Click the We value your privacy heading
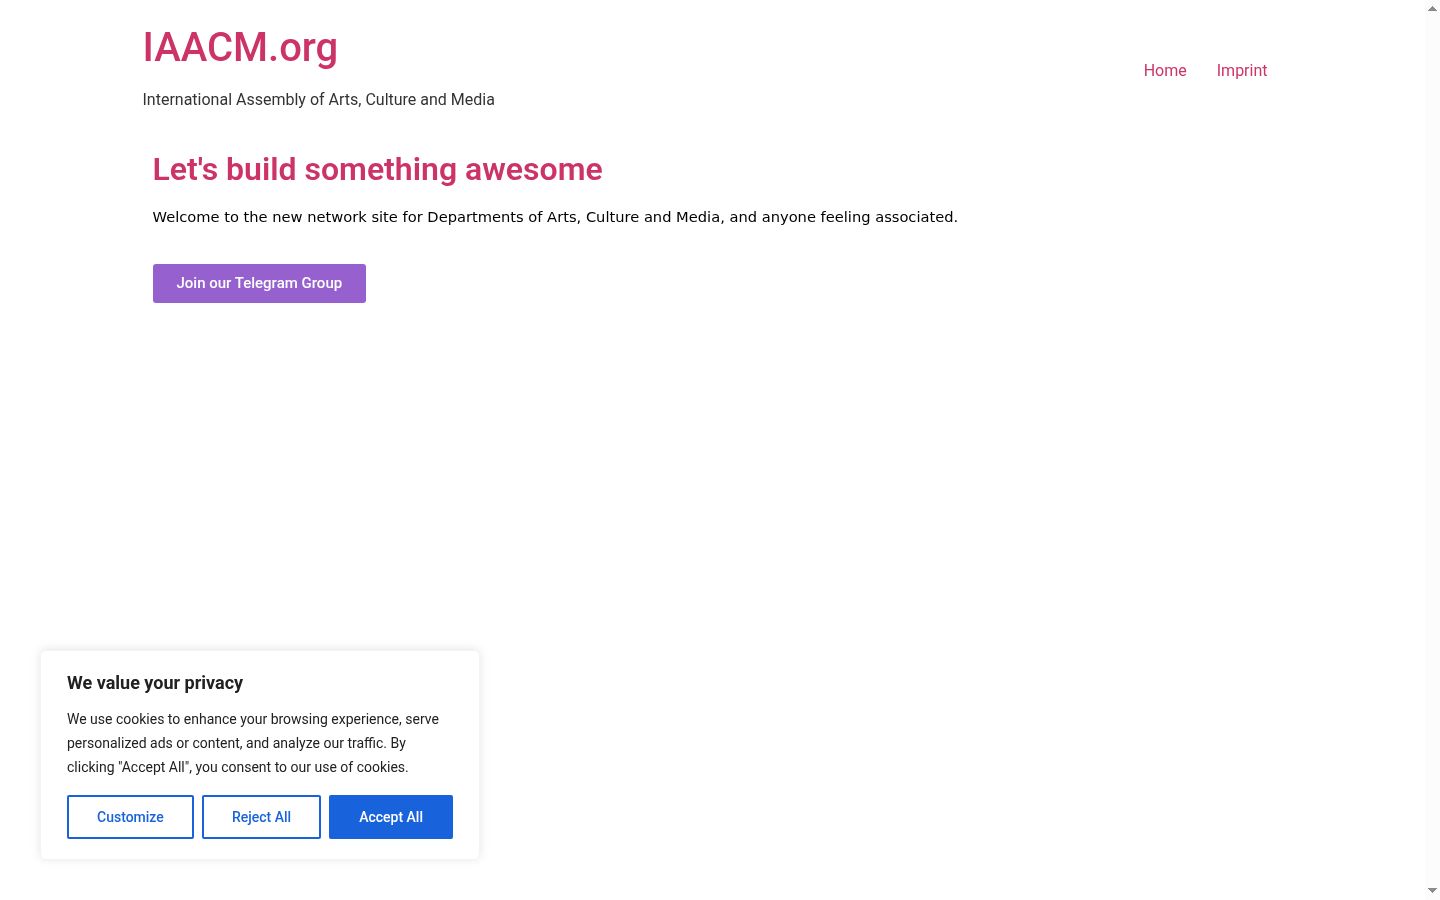The height and width of the screenshot is (900, 1440). 155,683
